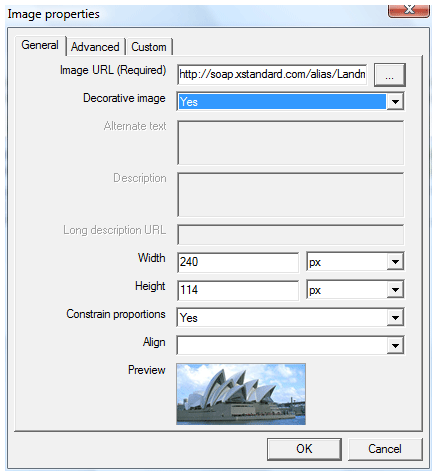Switch to the General tab
This screenshot has height=476, width=437.
(x=40, y=45)
